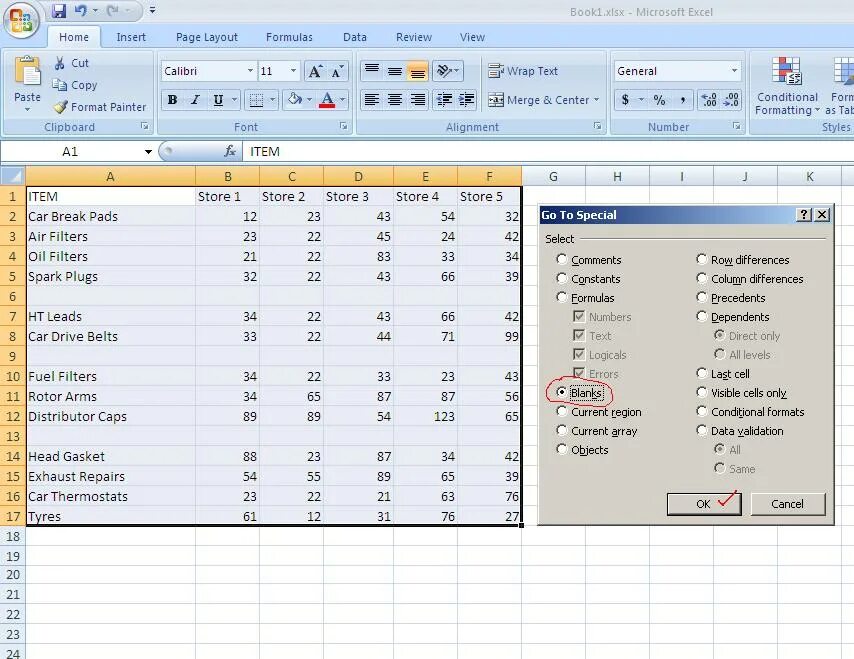Click the Select All corner button
The height and width of the screenshot is (659, 854).
[13, 176]
